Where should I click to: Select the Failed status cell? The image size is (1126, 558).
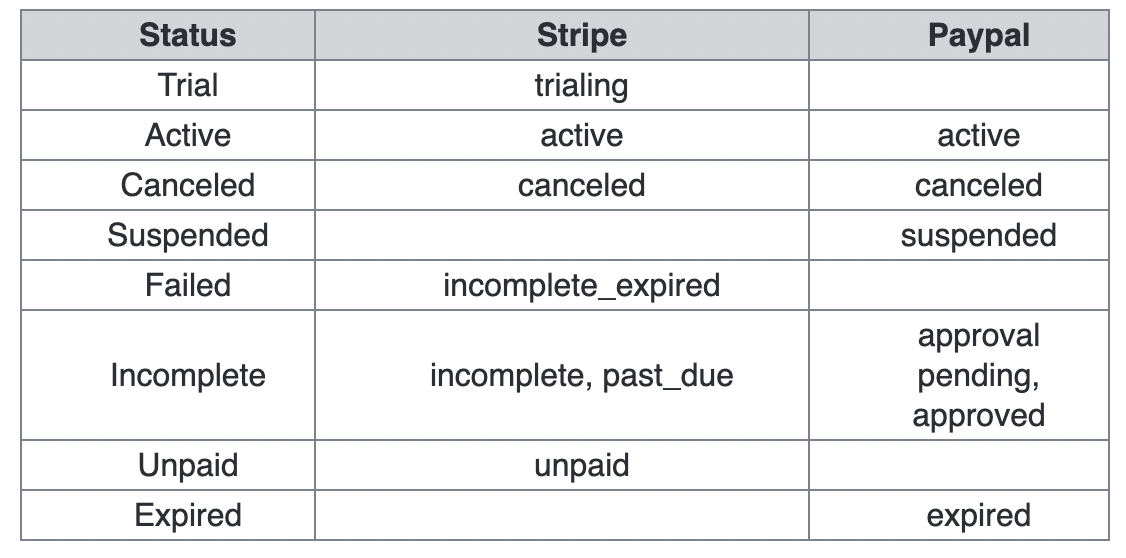click(188, 285)
